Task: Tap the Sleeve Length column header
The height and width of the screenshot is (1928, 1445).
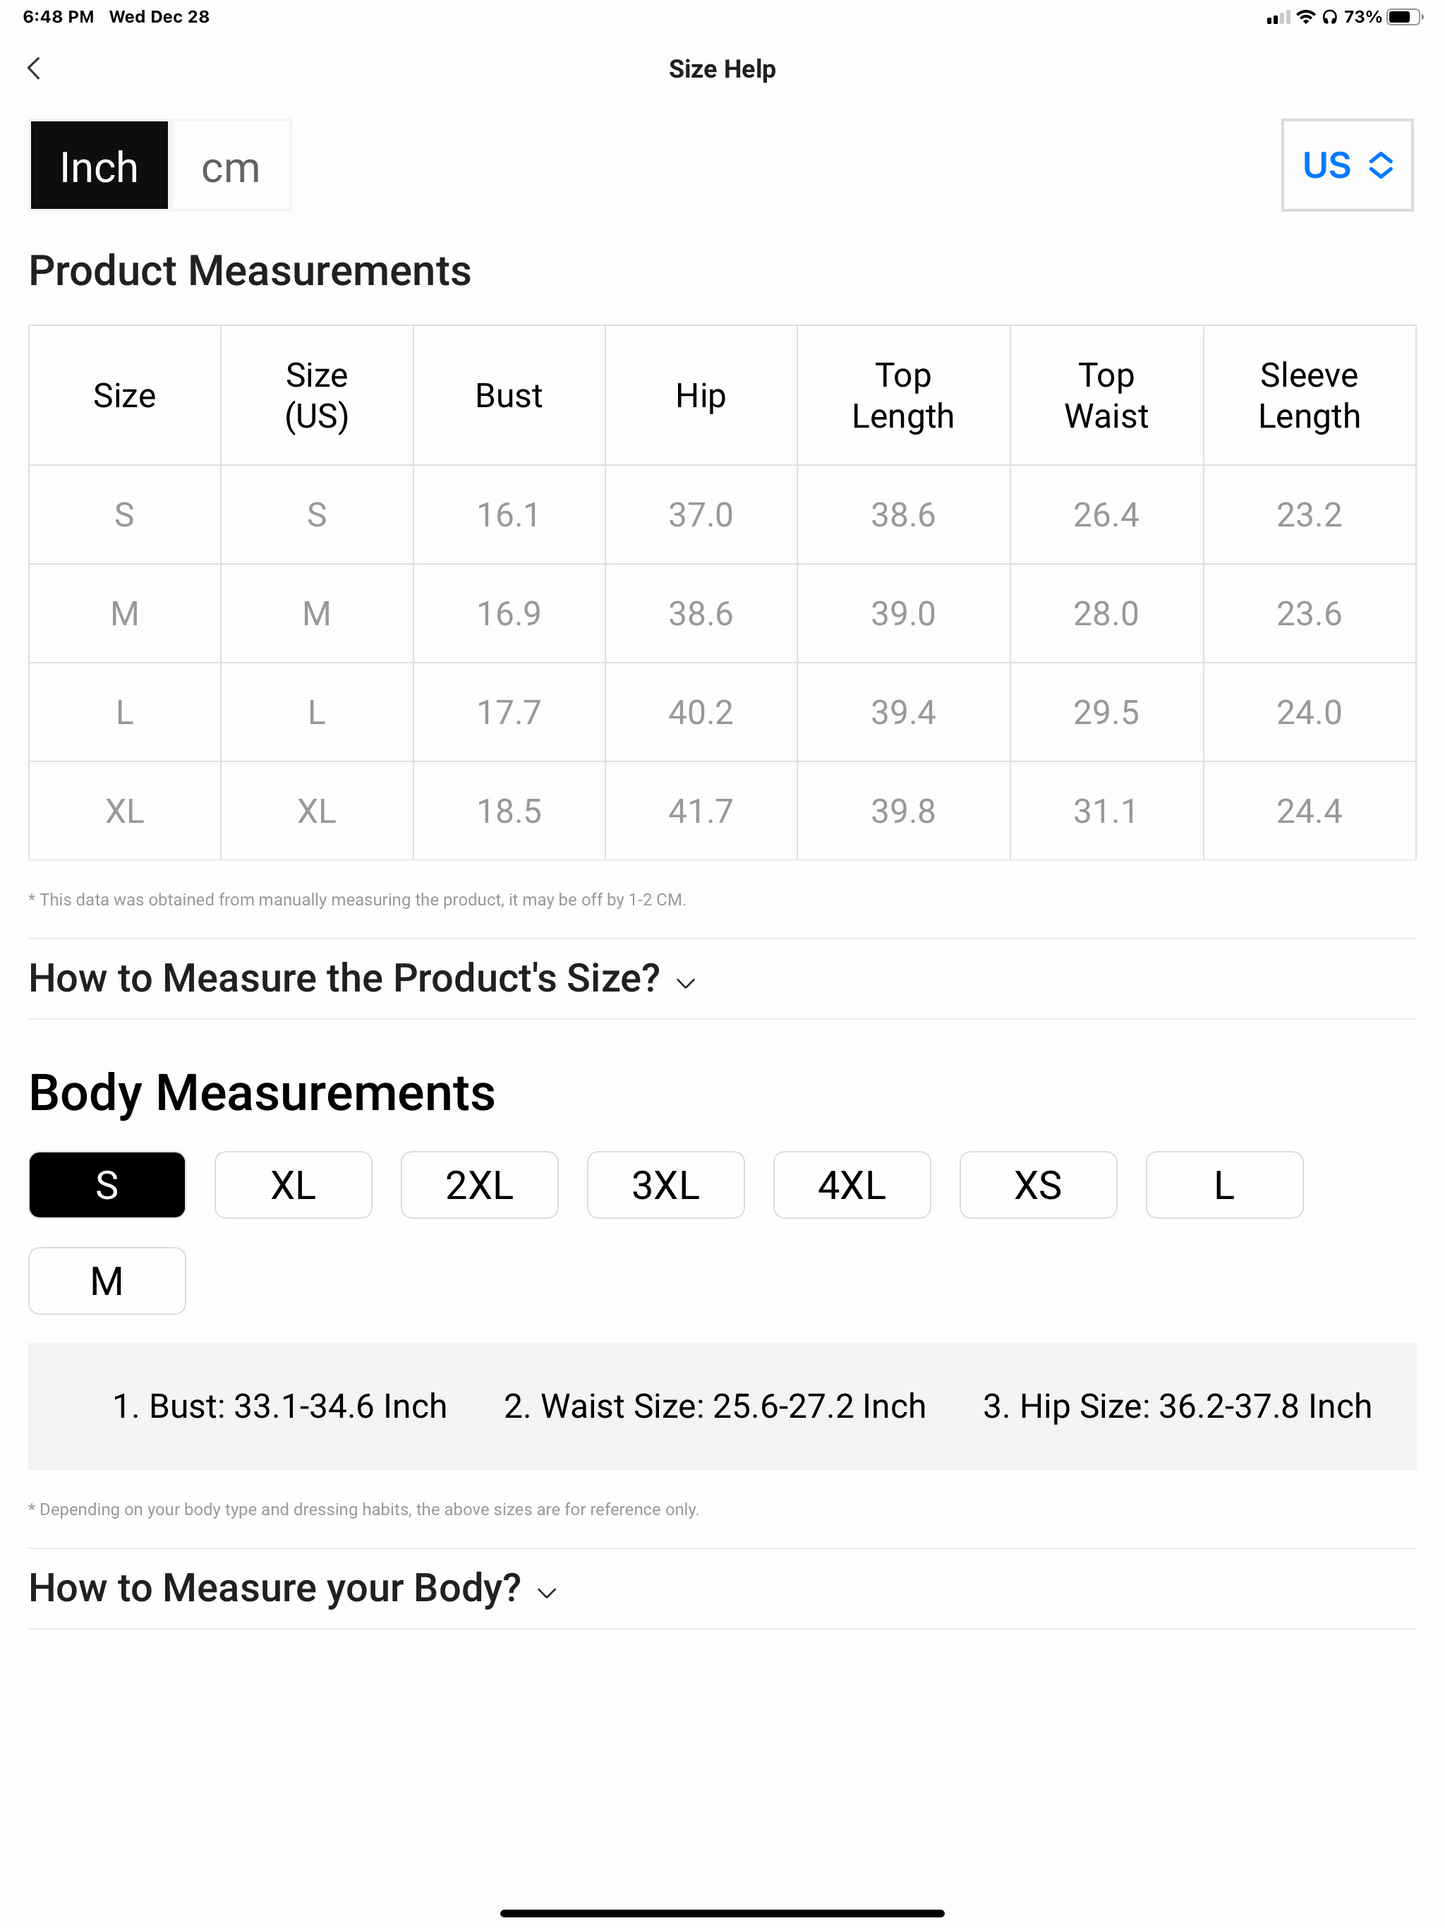Action: pos(1309,395)
